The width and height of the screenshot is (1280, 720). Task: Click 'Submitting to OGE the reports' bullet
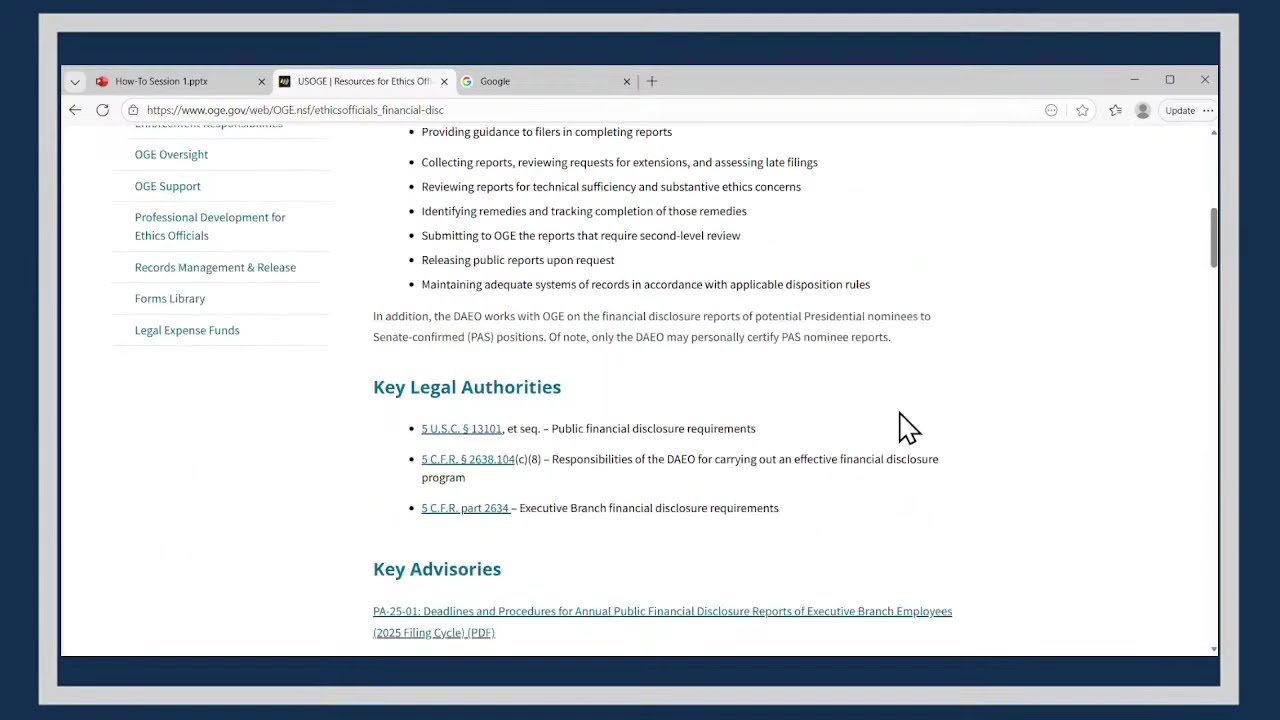coord(581,236)
